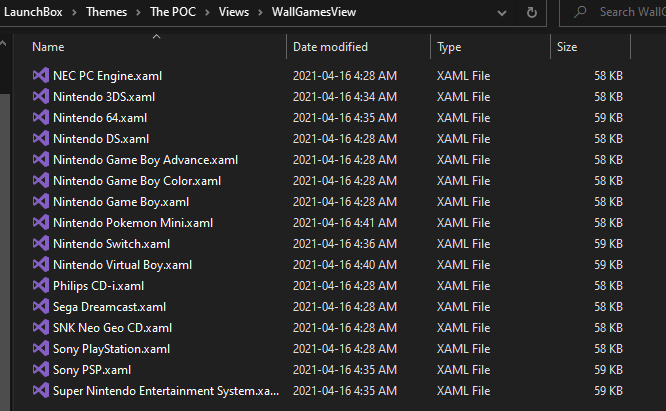Click the navigation pane scrollbar up arrow
666x411 pixels.
3,43
